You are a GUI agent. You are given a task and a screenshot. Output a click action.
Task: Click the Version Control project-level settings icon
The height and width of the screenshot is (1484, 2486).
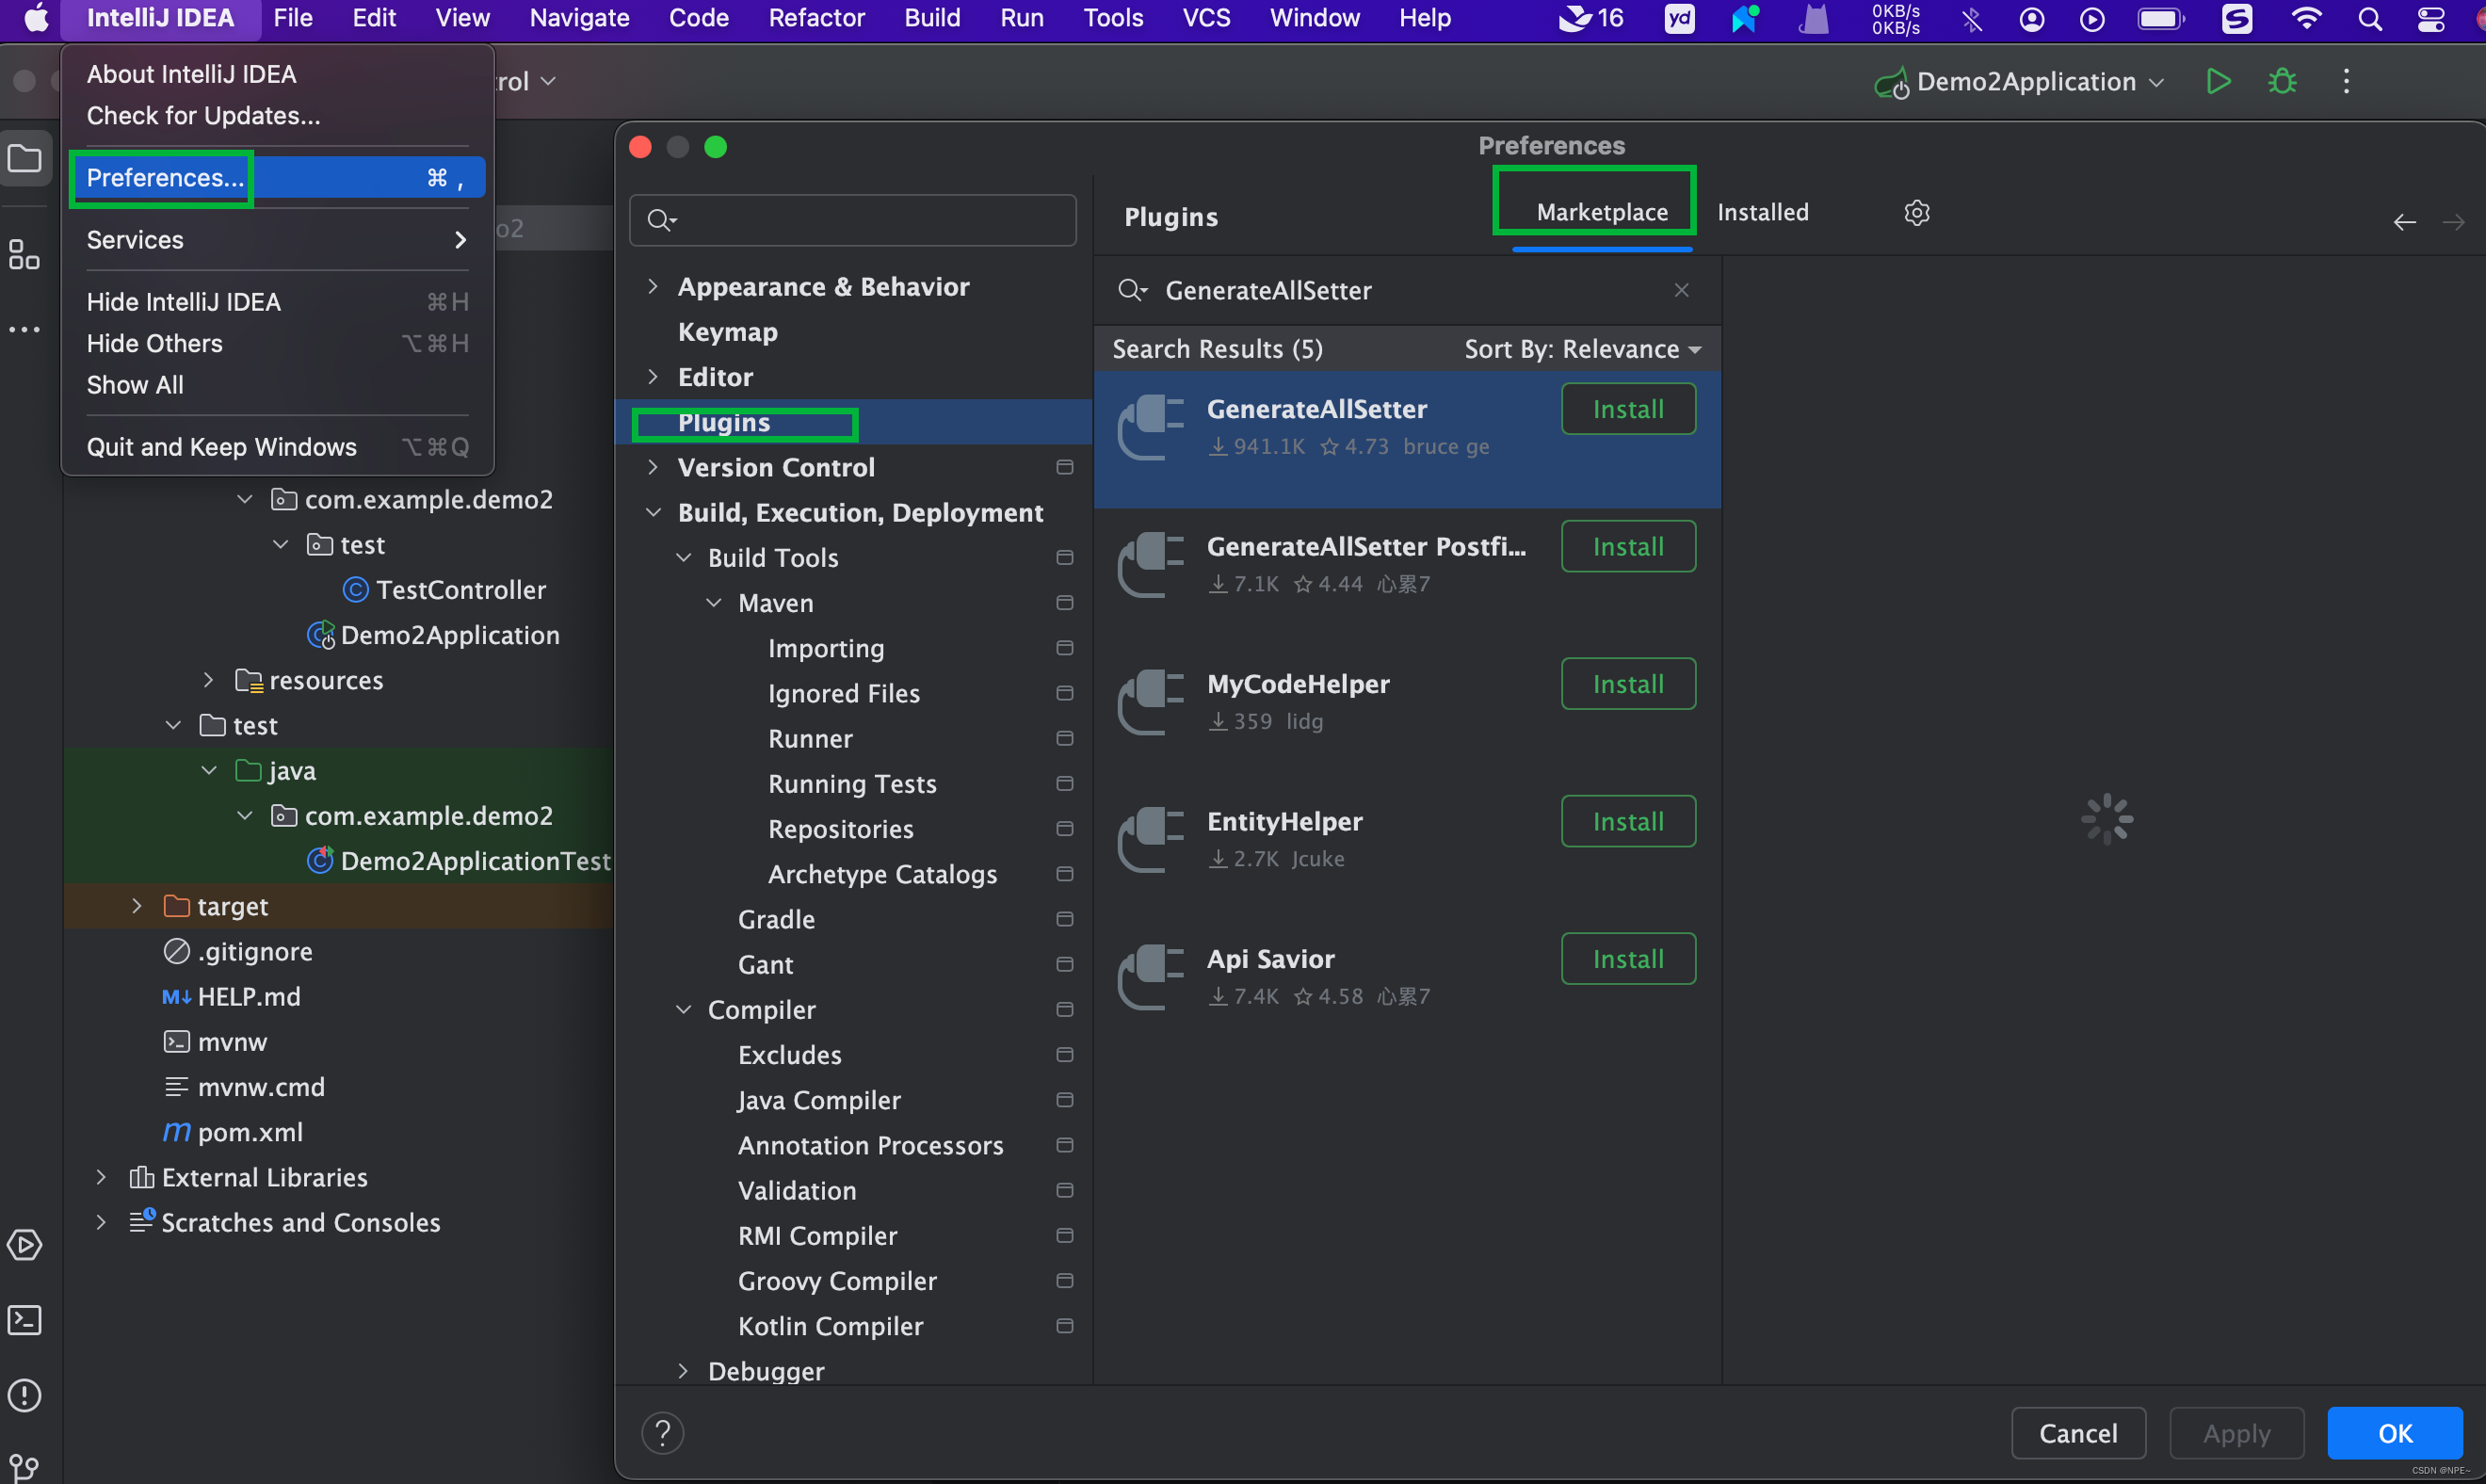point(1064,467)
